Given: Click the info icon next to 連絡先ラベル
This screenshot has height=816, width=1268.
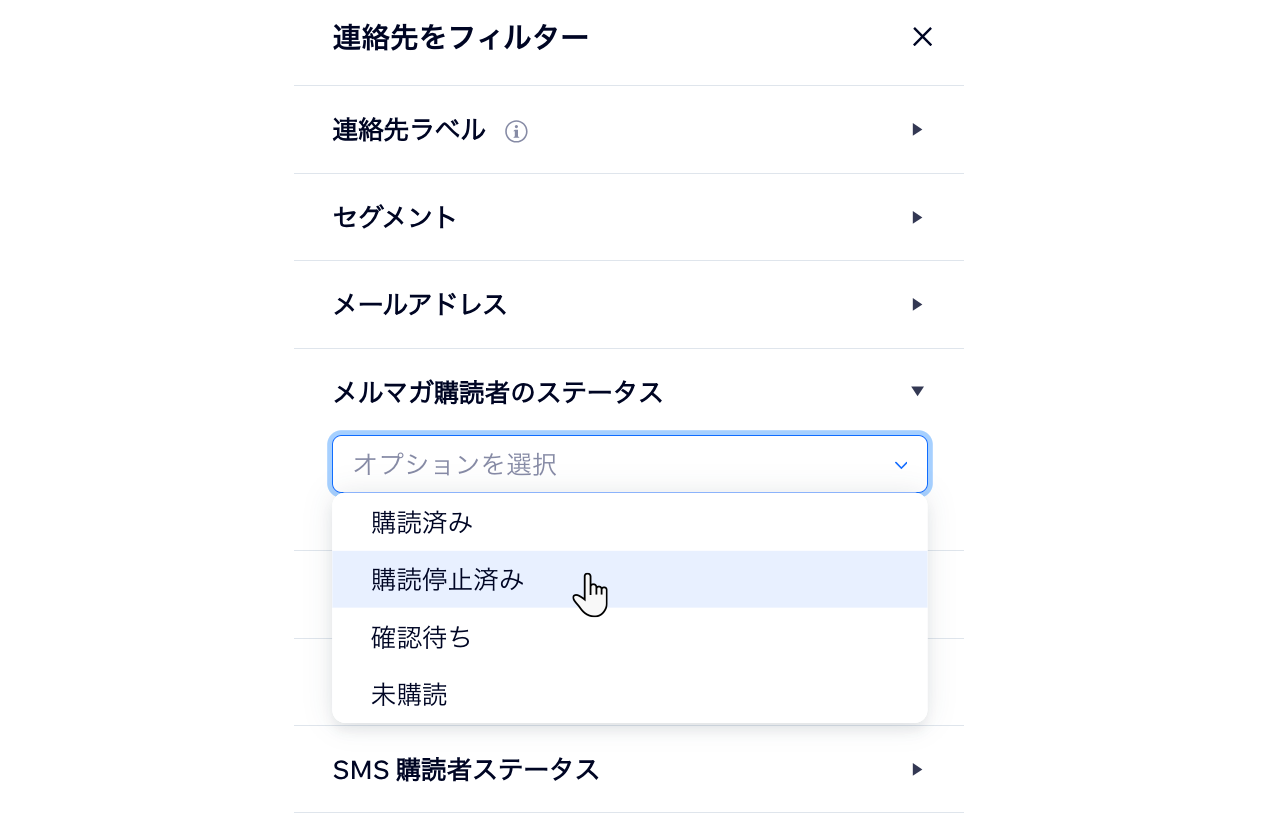Looking at the screenshot, I should (516, 131).
